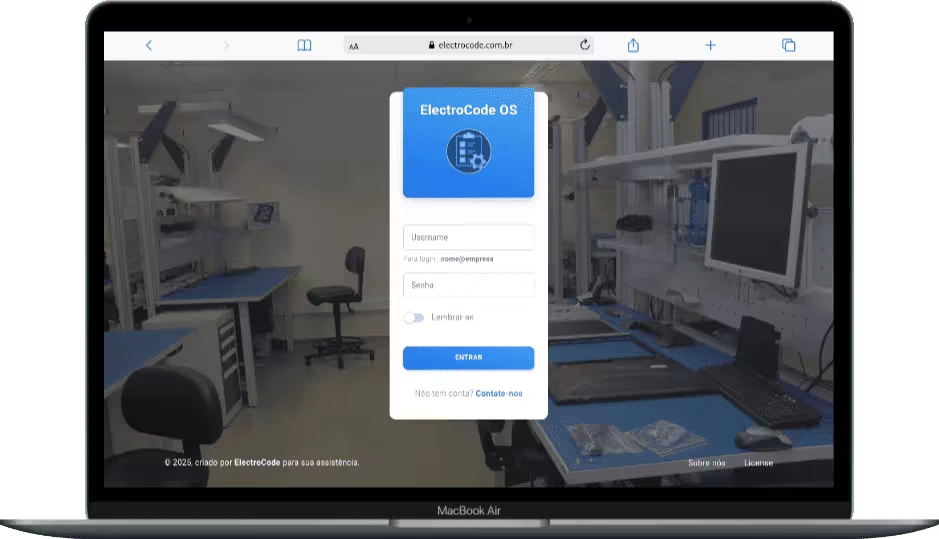The width and height of the screenshot is (939, 539).
Task: Open the License footer link
Action: [x=758, y=463]
